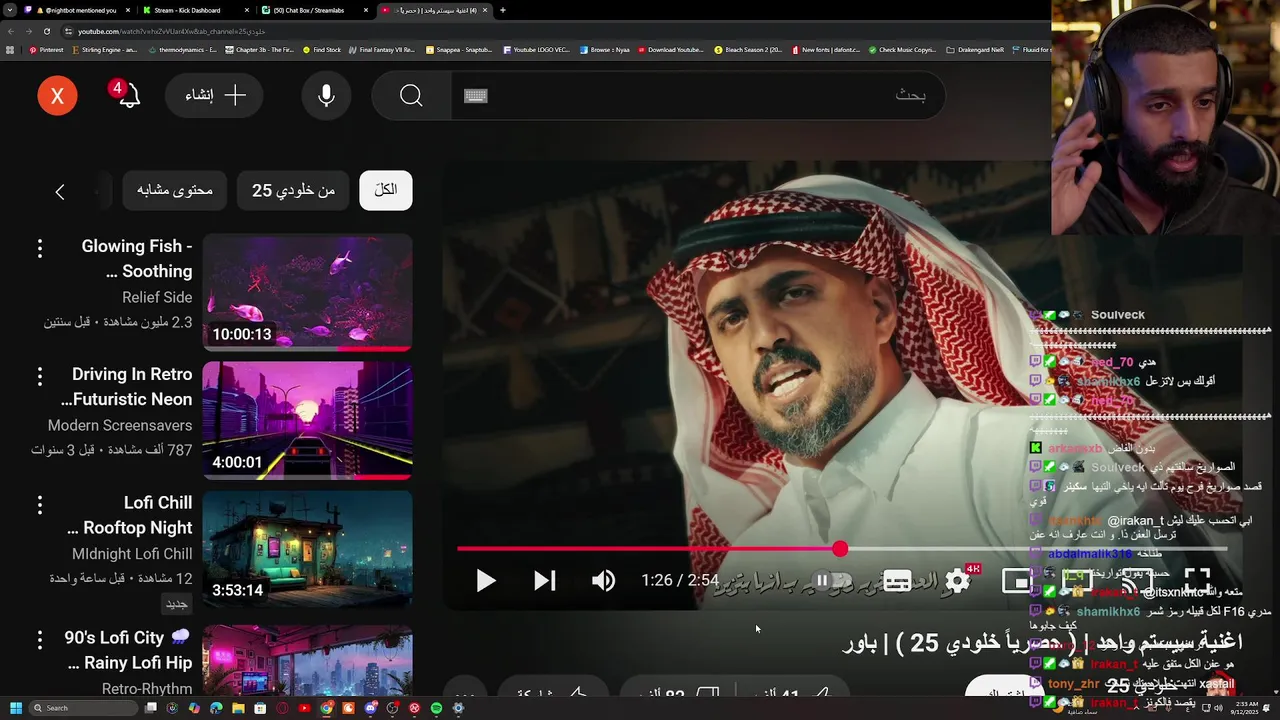
Task: Open 90's Lofi City Rainy thumbnail
Action: pyautogui.click(x=307, y=660)
